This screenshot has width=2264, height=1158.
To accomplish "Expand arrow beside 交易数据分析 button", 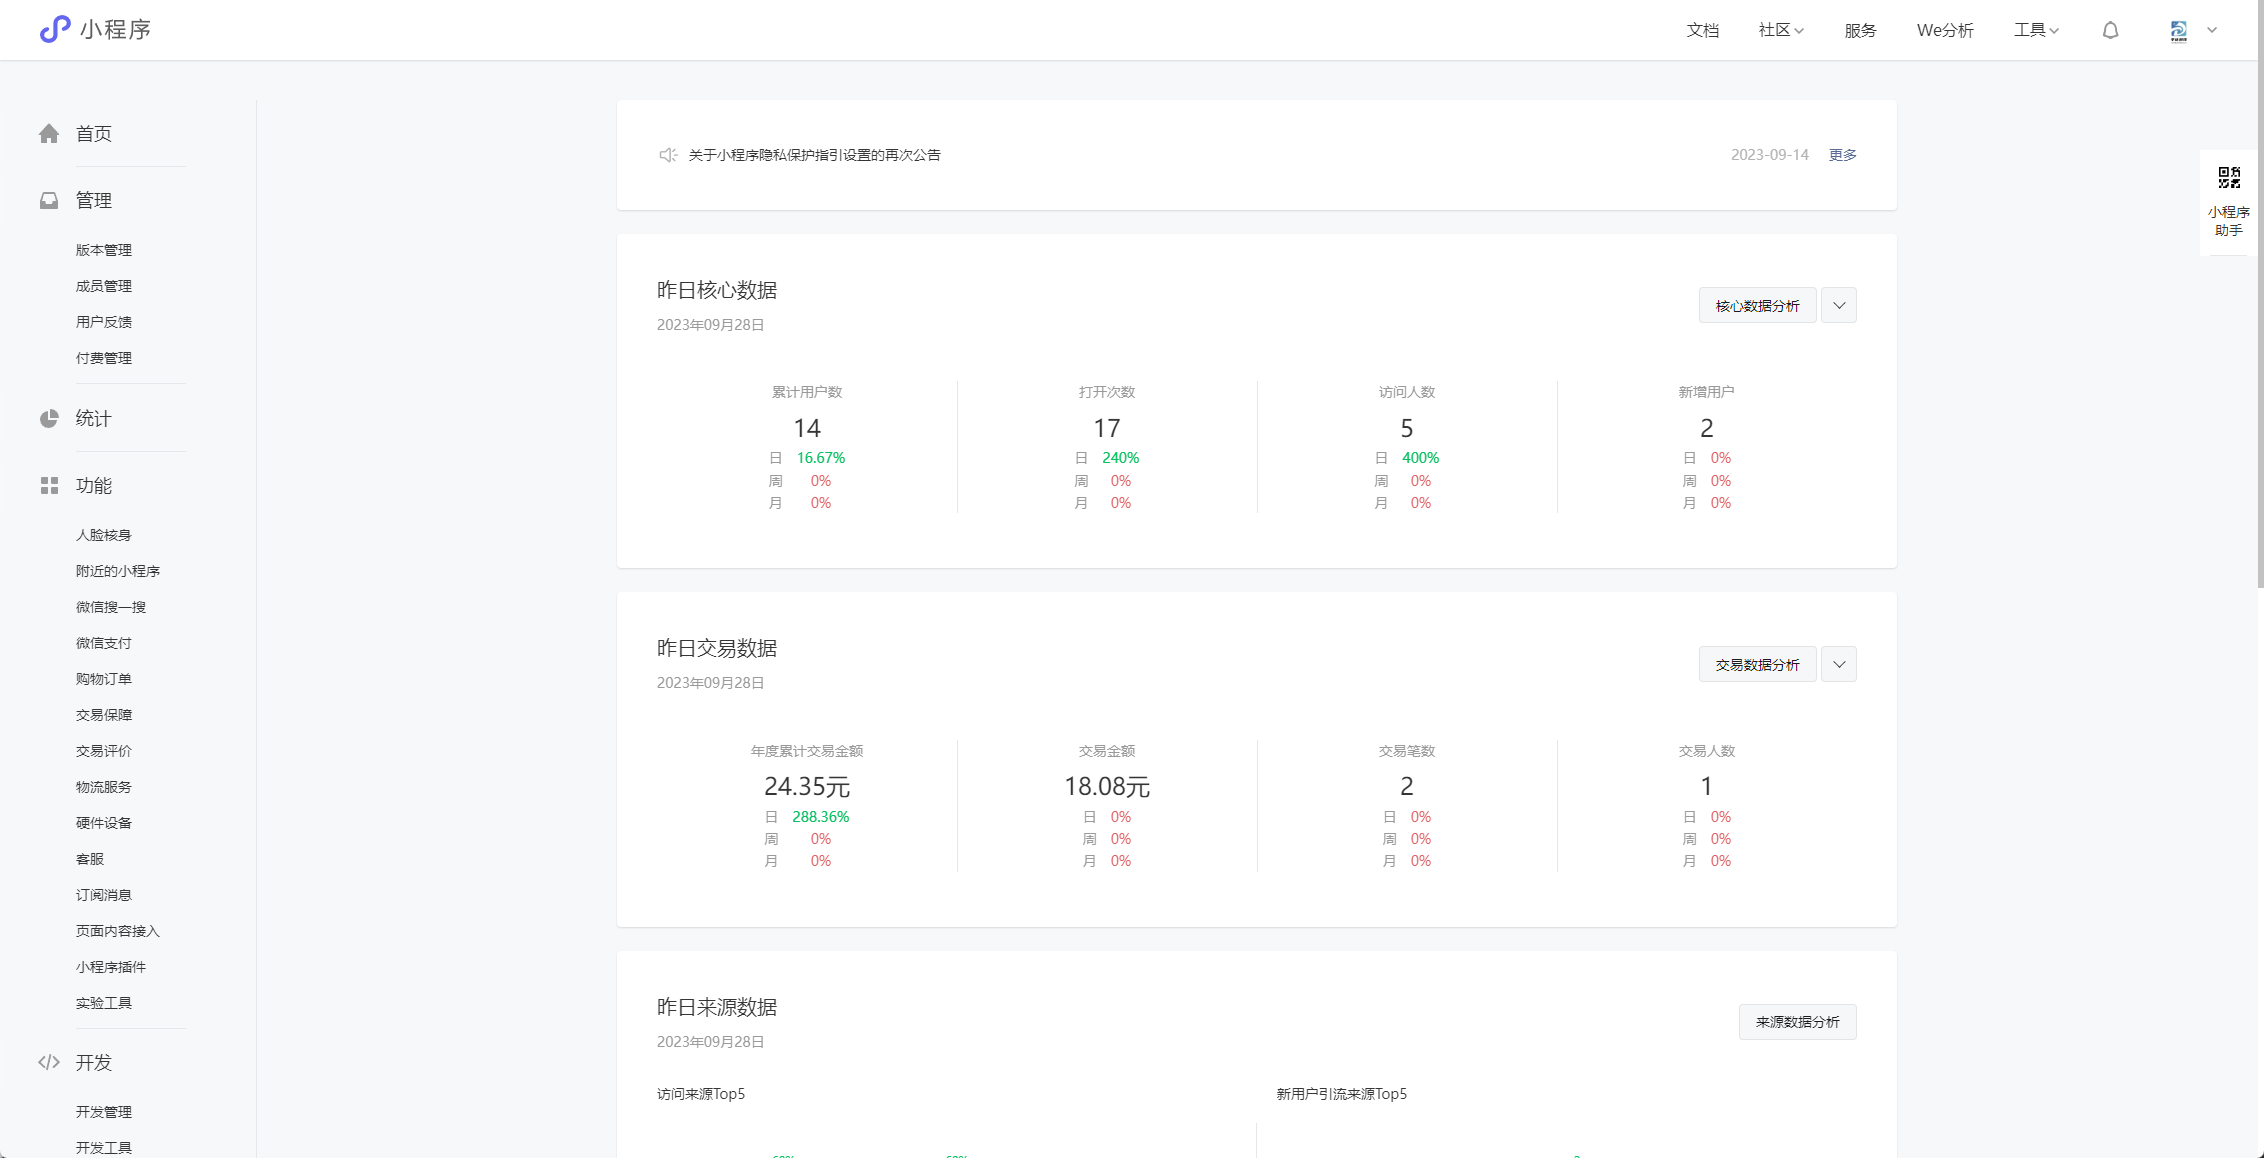I will [1839, 665].
